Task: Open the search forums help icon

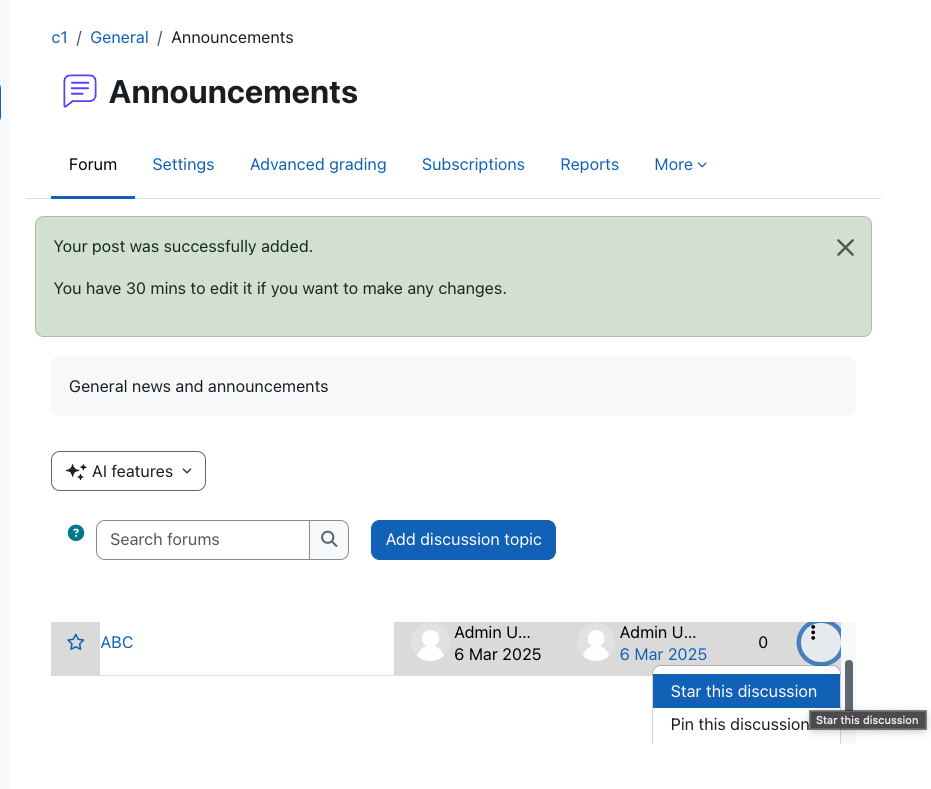Action: tap(76, 533)
